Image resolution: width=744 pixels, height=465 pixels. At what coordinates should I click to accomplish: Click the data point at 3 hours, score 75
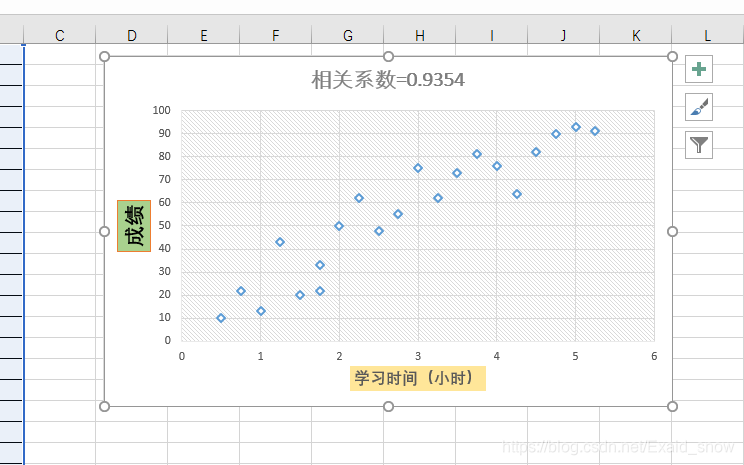pos(418,168)
